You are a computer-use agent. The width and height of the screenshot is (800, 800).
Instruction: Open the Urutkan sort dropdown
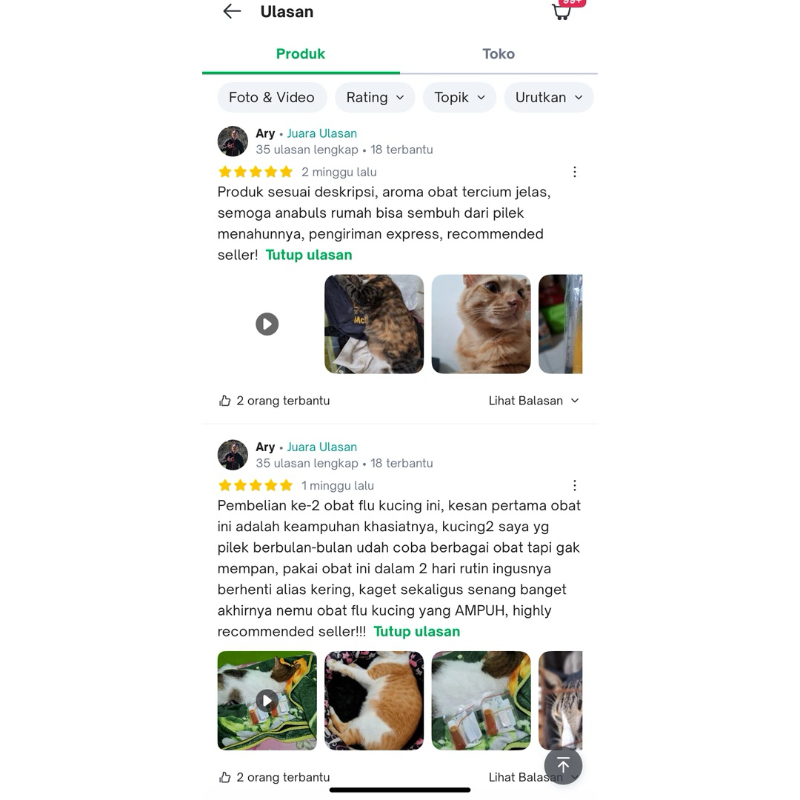coord(548,97)
